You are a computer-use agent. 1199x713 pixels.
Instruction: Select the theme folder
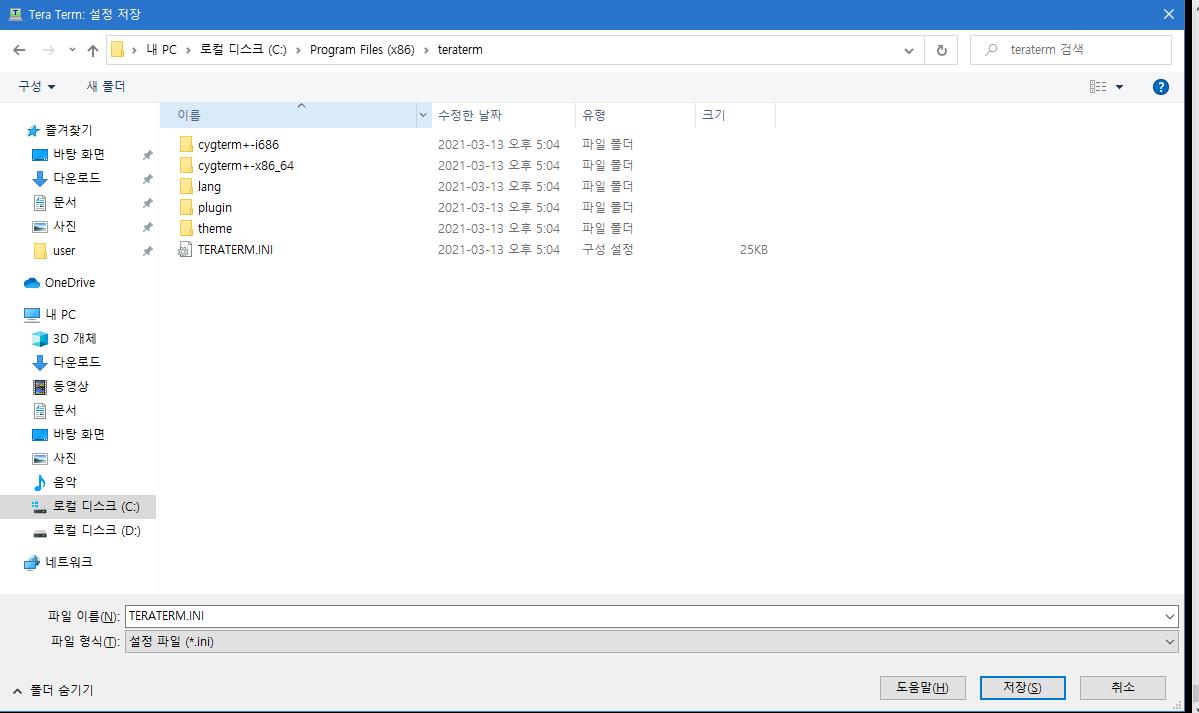click(x=214, y=229)
